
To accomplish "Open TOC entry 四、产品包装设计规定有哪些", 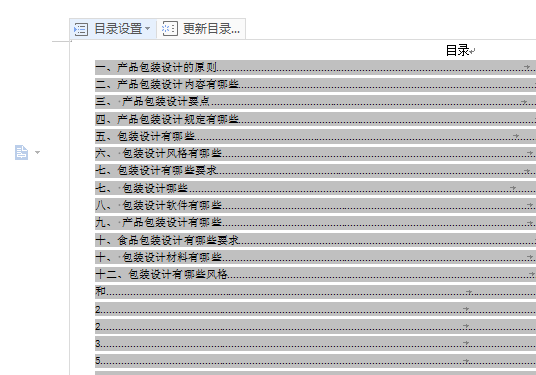I will pos(316,119).
